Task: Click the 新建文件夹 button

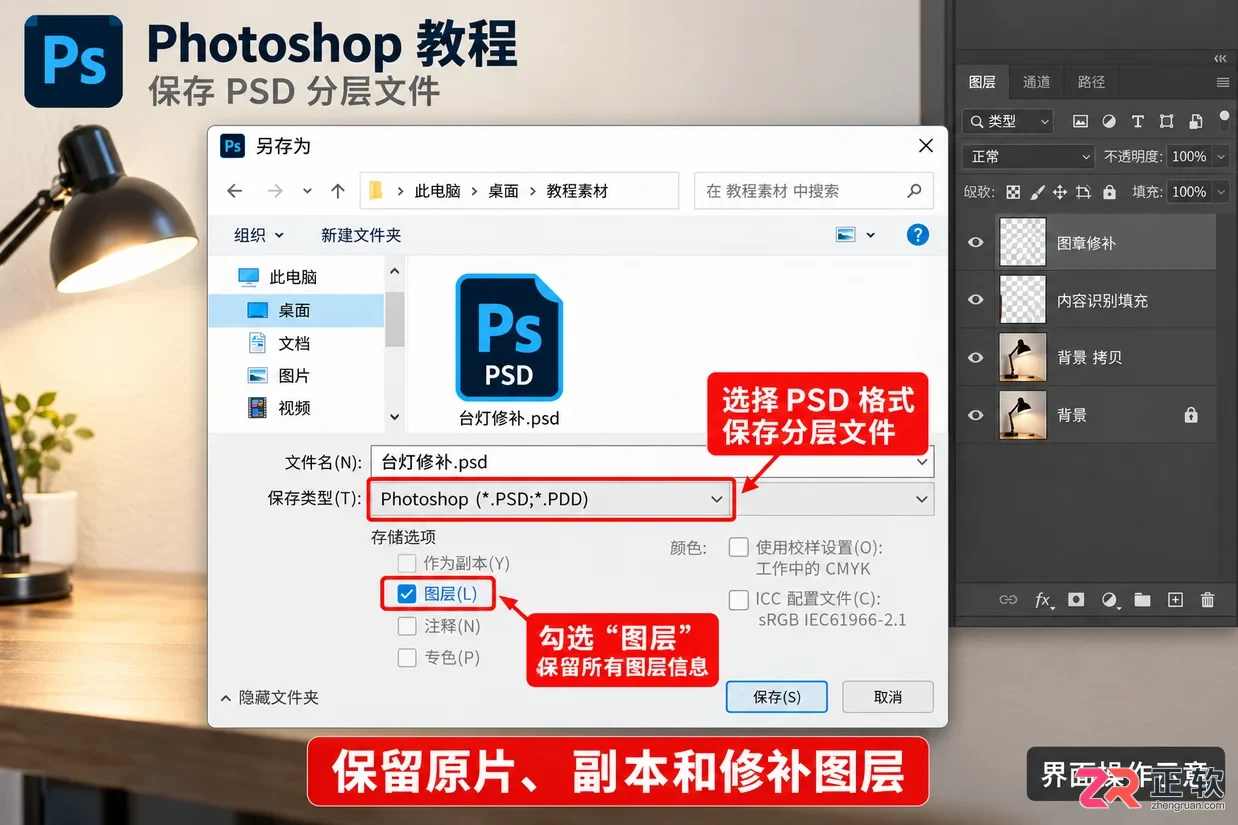Action: pyautogui.click(x=361, y=235)
